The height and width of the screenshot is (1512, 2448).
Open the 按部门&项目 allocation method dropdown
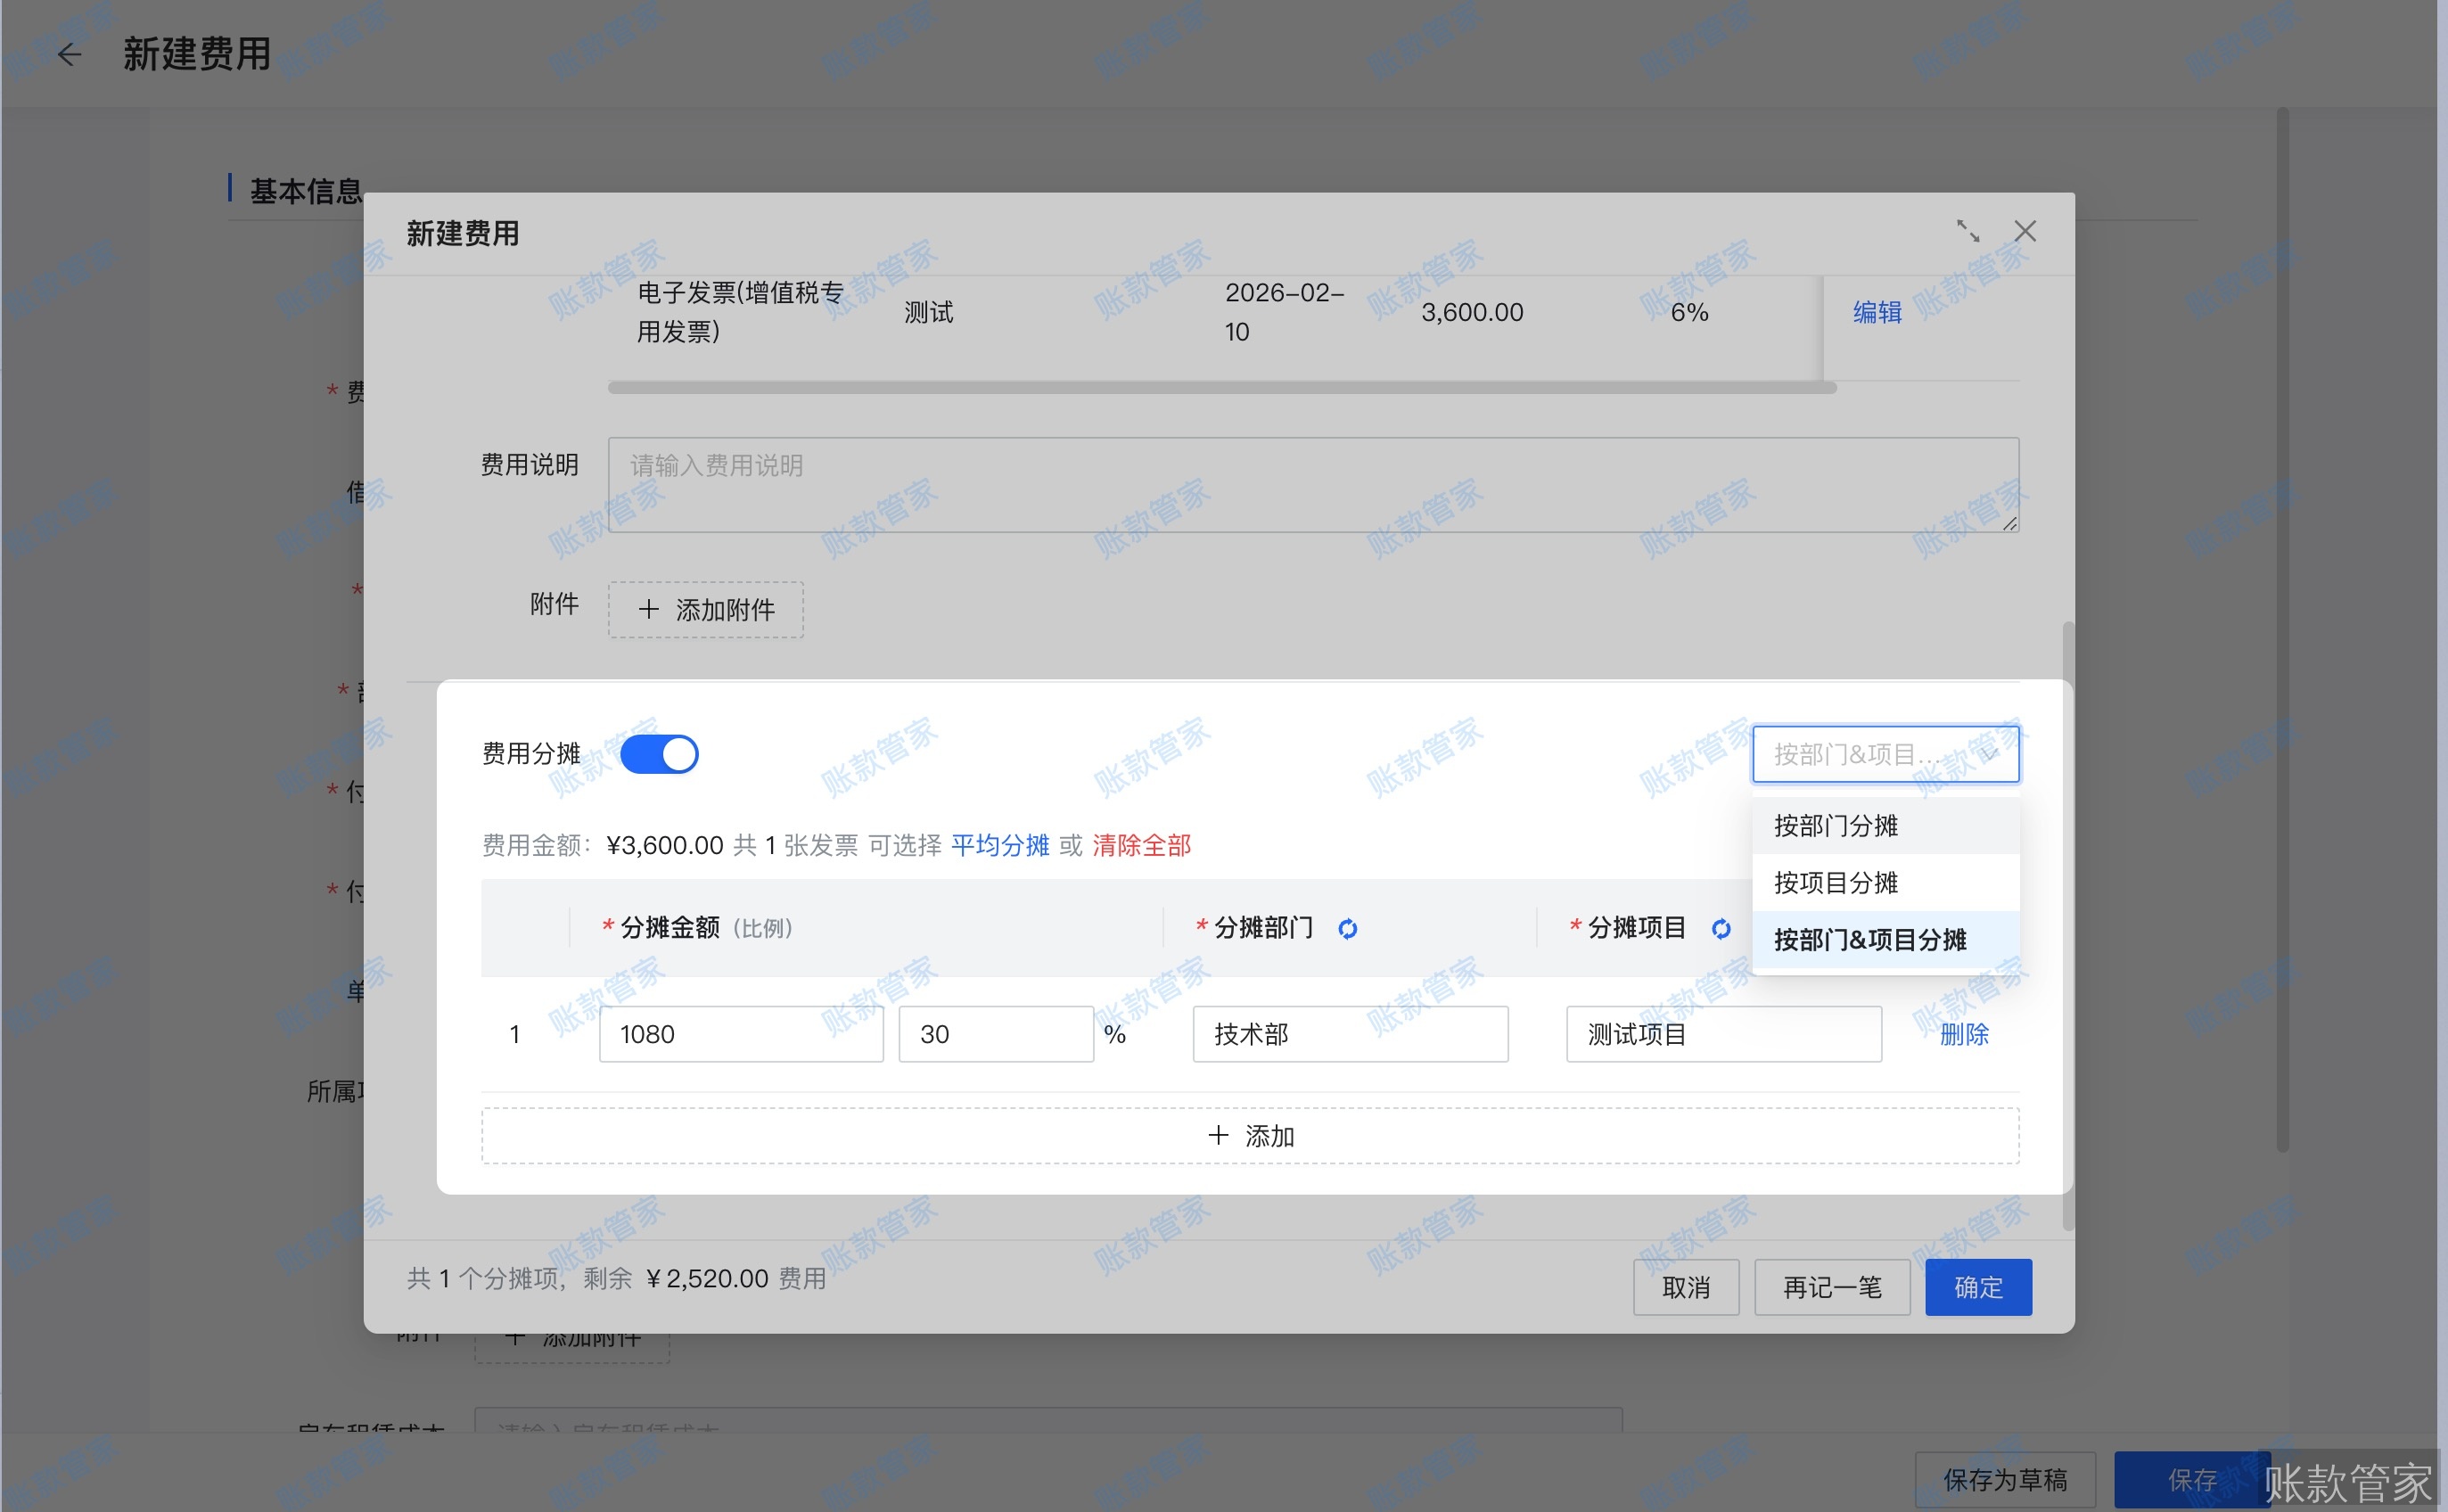[1885, 754]
